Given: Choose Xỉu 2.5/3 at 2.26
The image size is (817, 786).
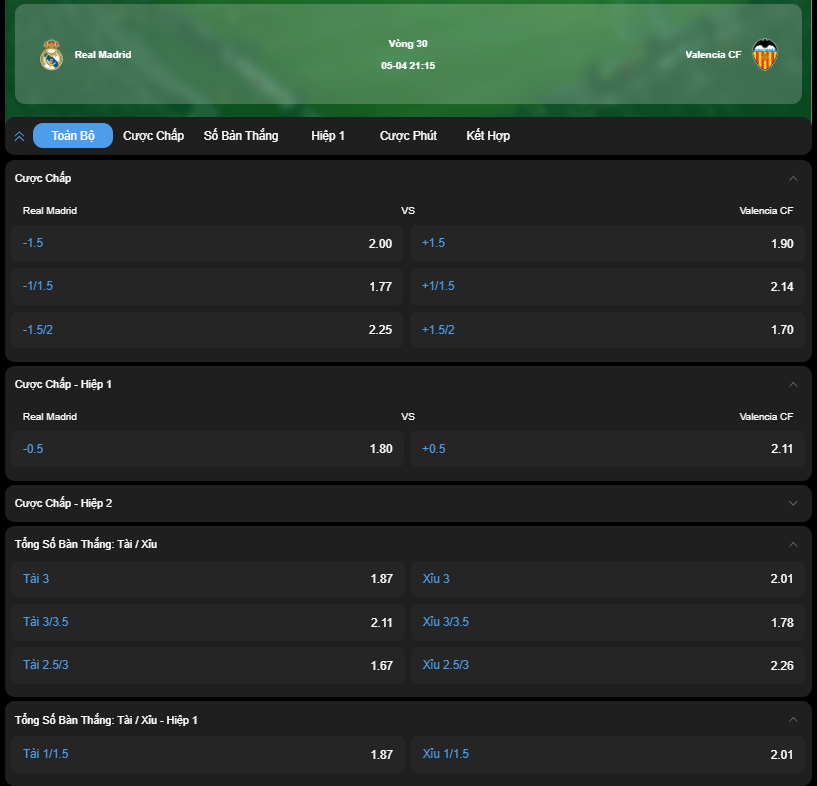Looking at the screenshot, I should pyautogui.click(x=608, y=666).
